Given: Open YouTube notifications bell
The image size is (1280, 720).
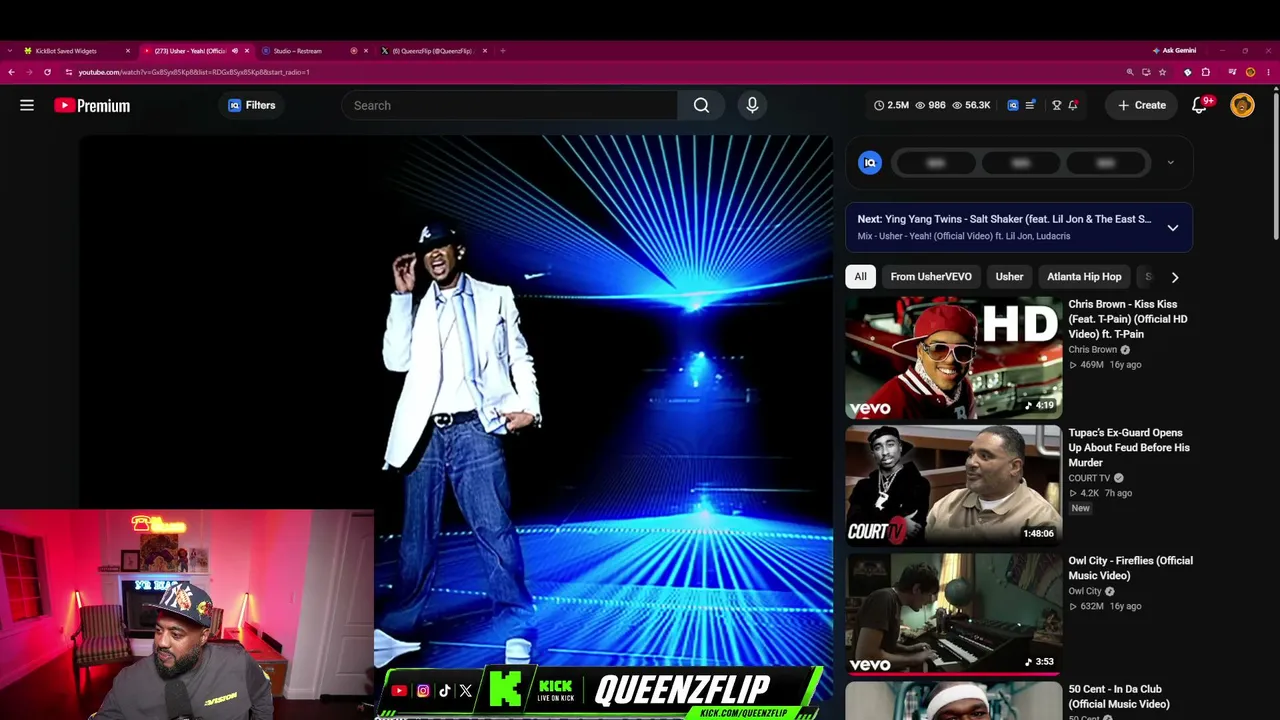Looking at the screenshot, I should point(1200,105).
